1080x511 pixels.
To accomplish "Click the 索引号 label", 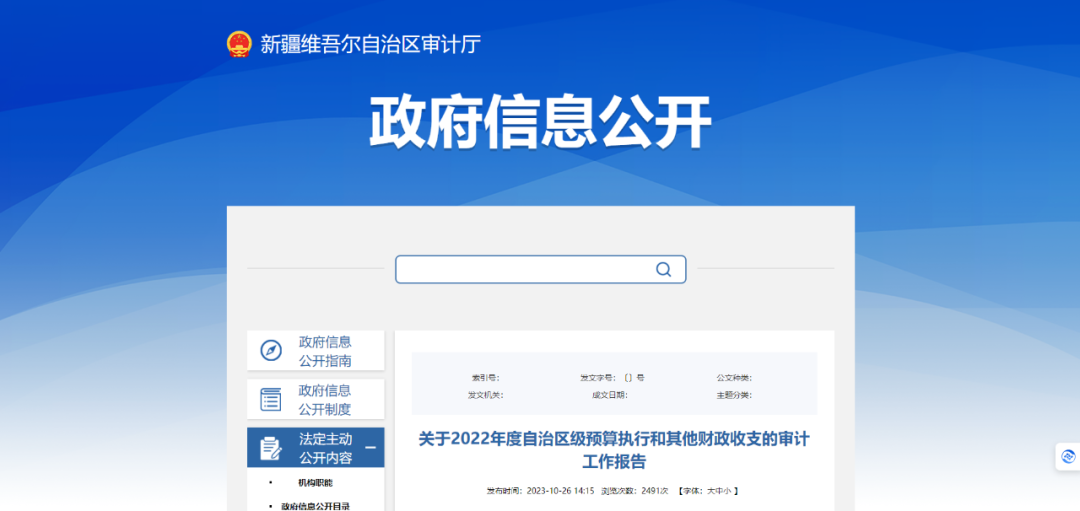I will click(x=485, y=377).
